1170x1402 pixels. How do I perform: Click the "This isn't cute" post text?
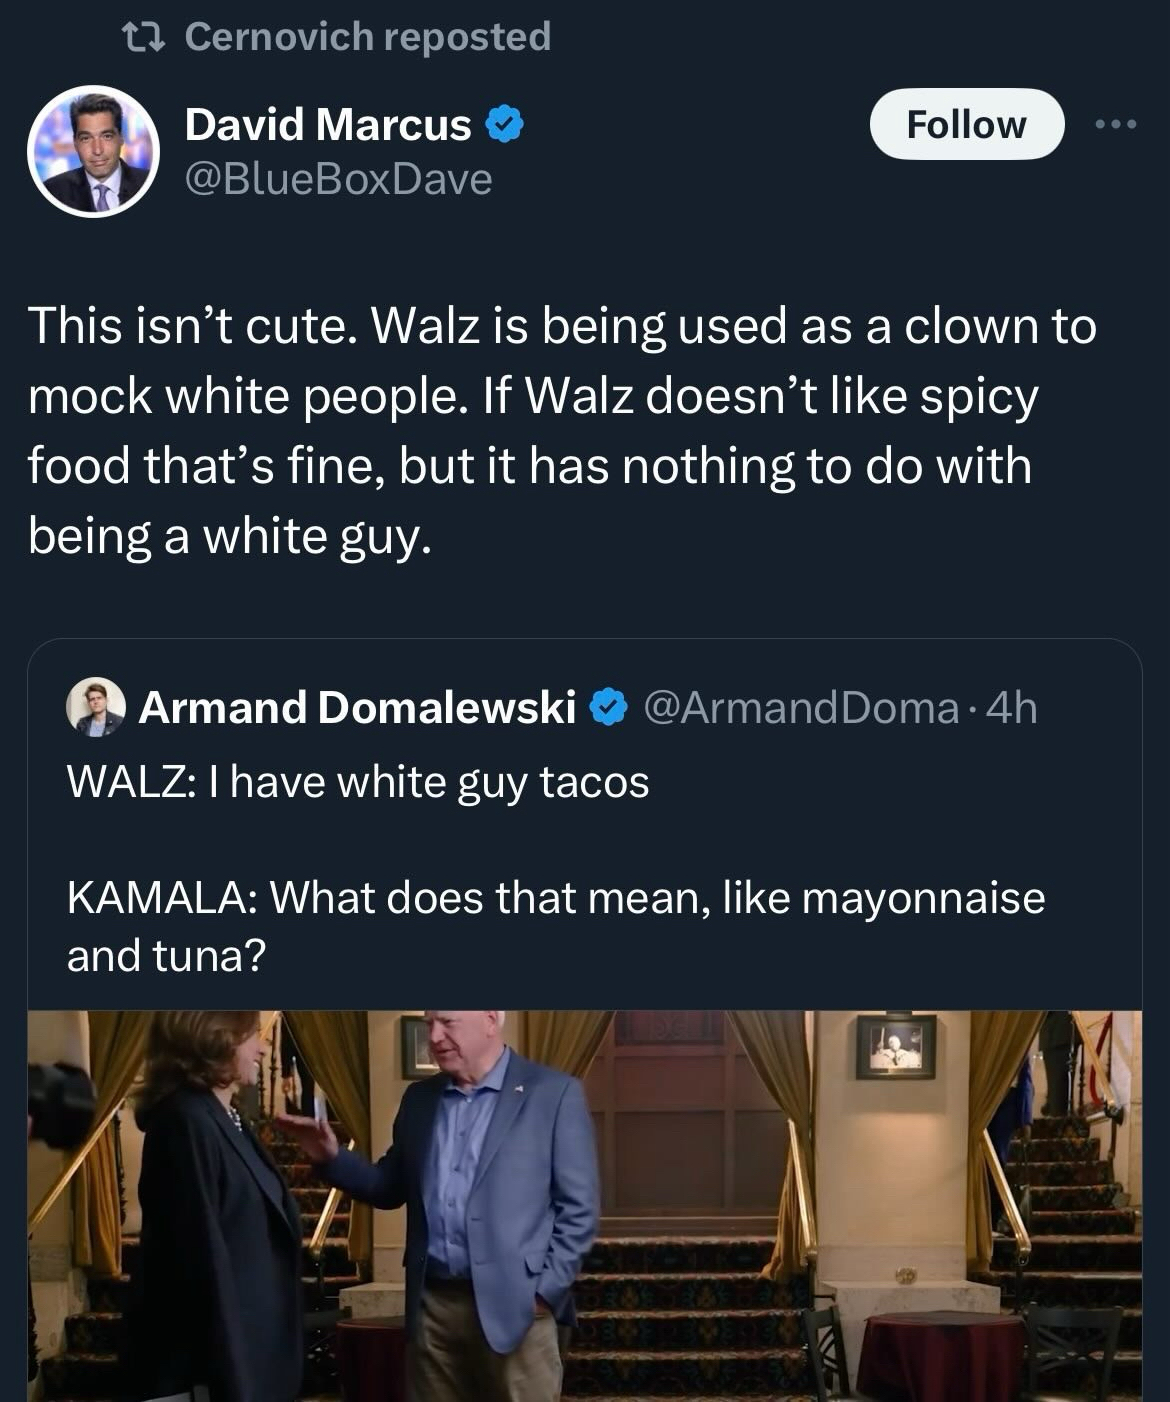tap(560, 430)
